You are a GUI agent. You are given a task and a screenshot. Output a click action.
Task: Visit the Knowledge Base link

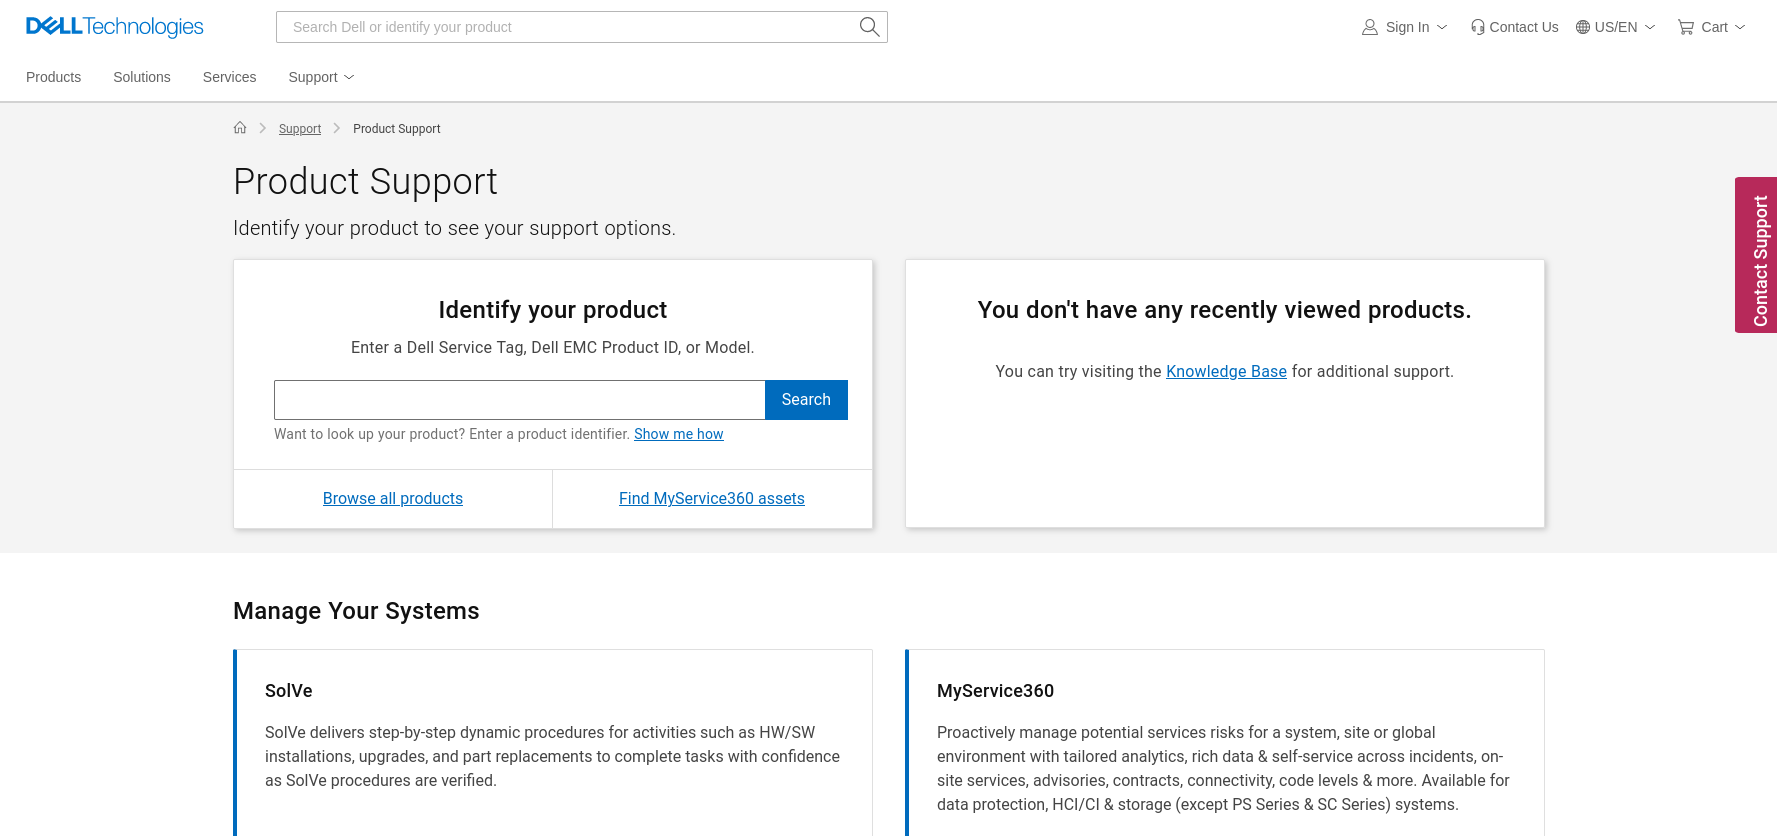[1226, 372]
